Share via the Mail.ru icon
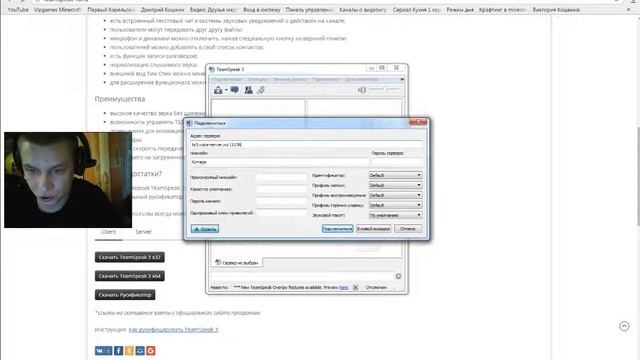 (140, 351)
